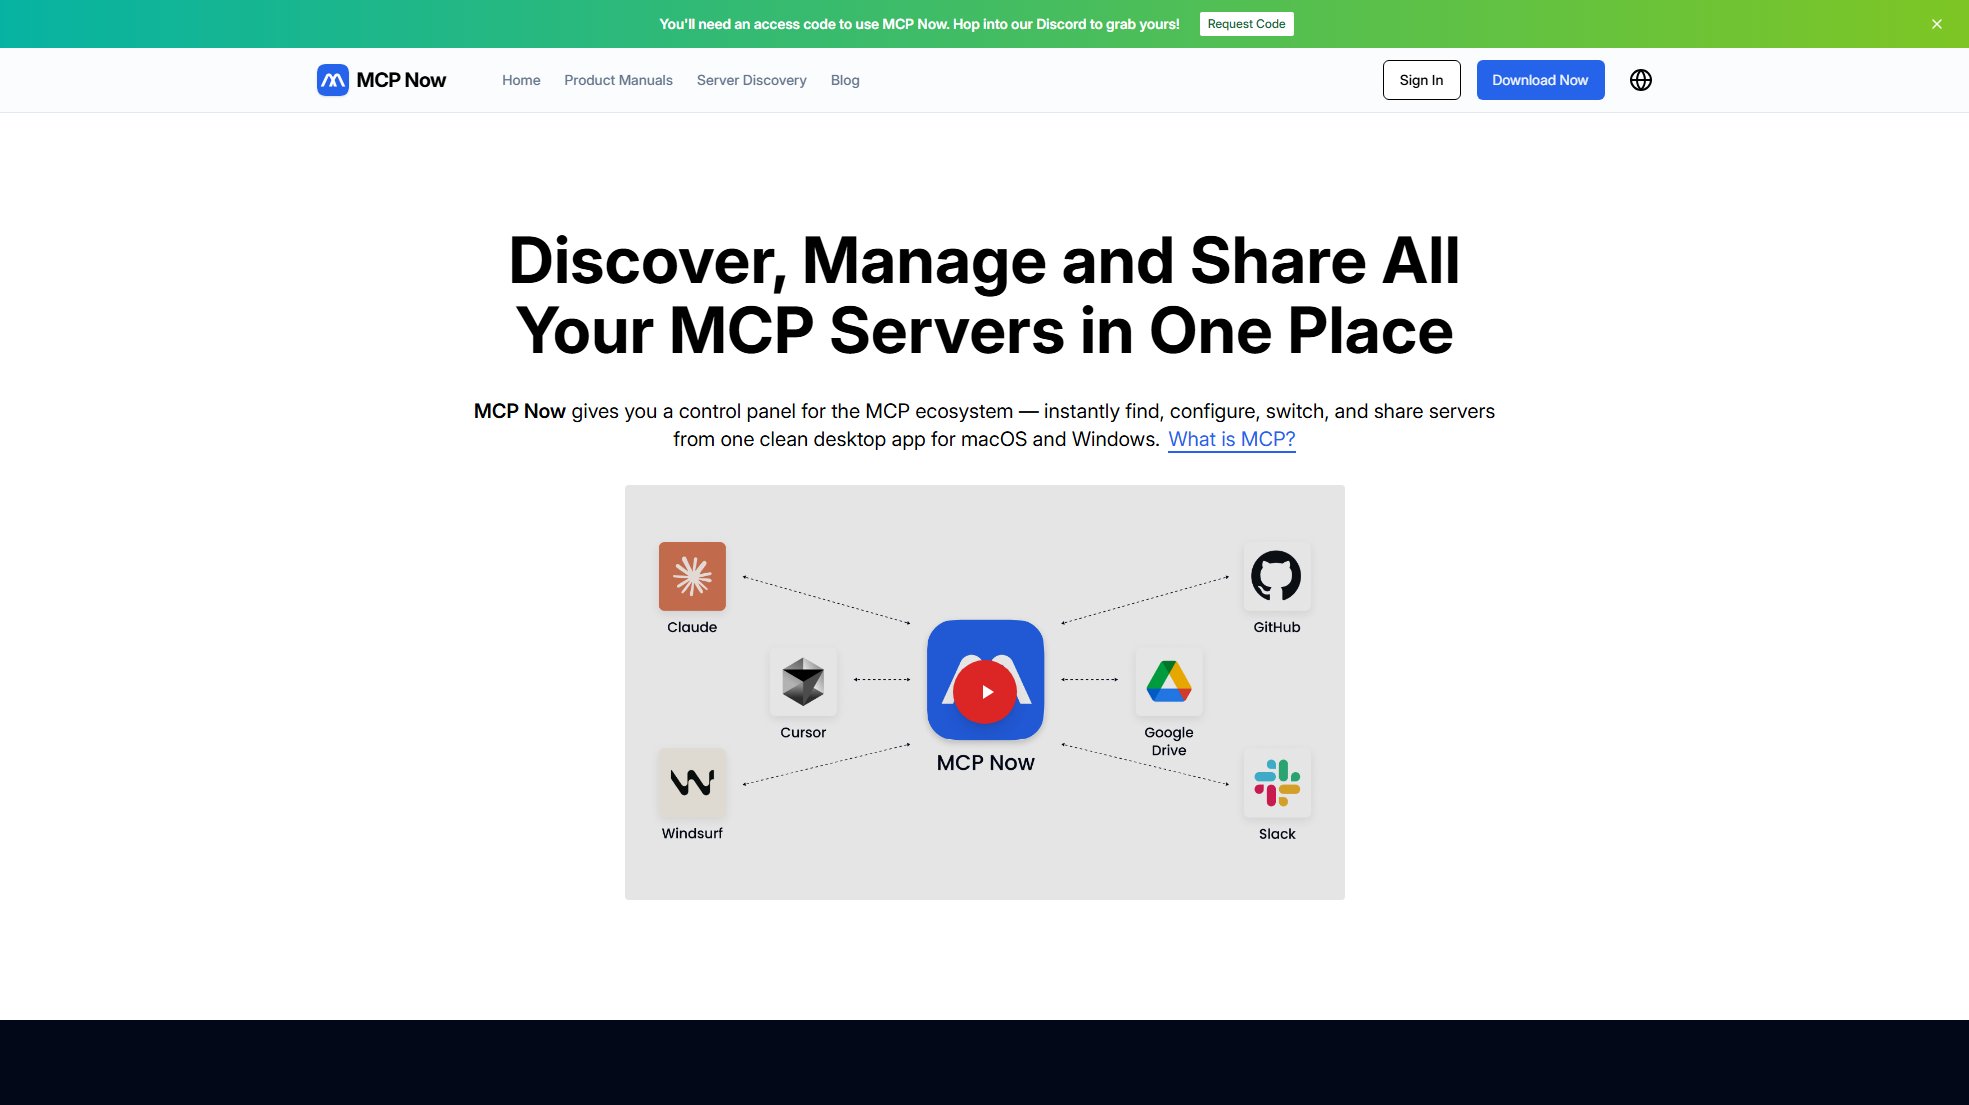Image resolution: width=1969 pixels, height=1105 pixels.
Task: Click the Claude icon in the diagram
Action: [x=692, y=576]
